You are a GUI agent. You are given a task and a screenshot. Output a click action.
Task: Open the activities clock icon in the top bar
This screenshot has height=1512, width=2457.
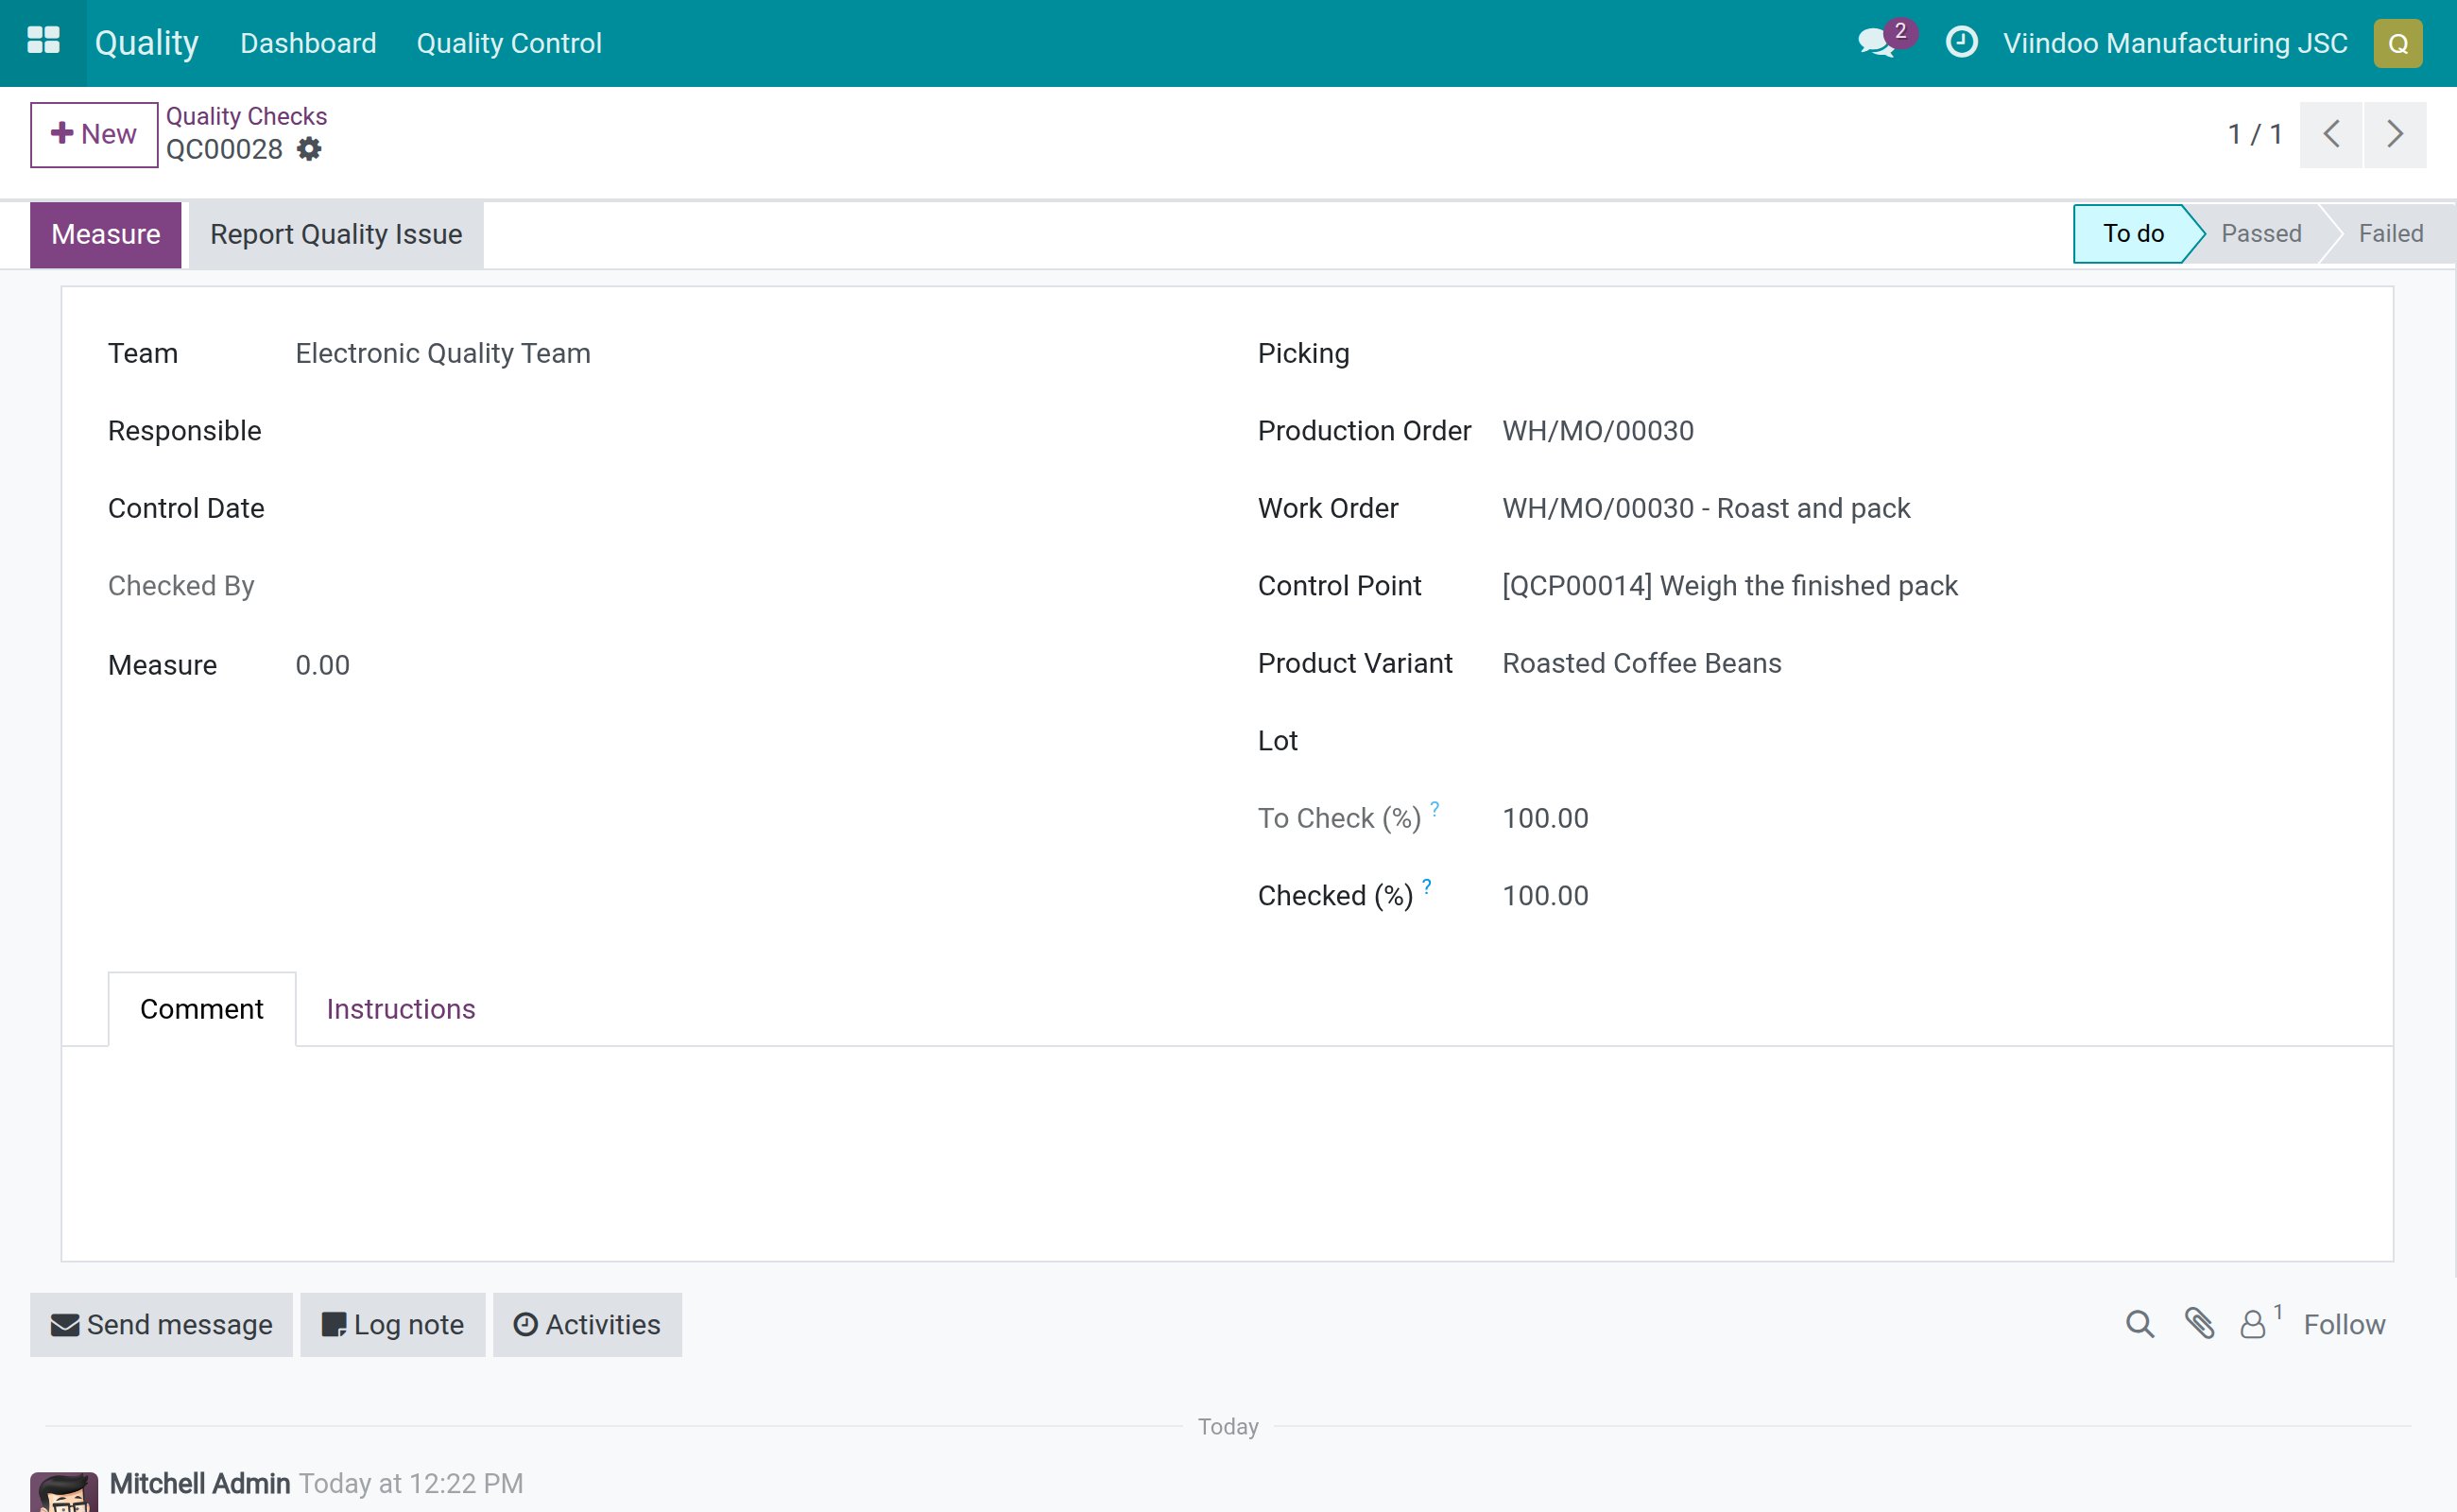1961,42
